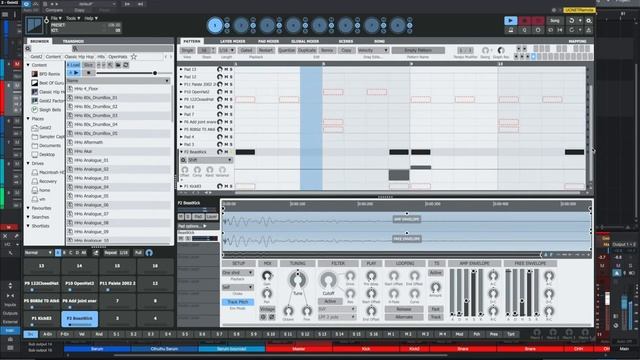This screenshot has height=360, width=640.
Task: Open the Desktop place
Action: [47, 154]
